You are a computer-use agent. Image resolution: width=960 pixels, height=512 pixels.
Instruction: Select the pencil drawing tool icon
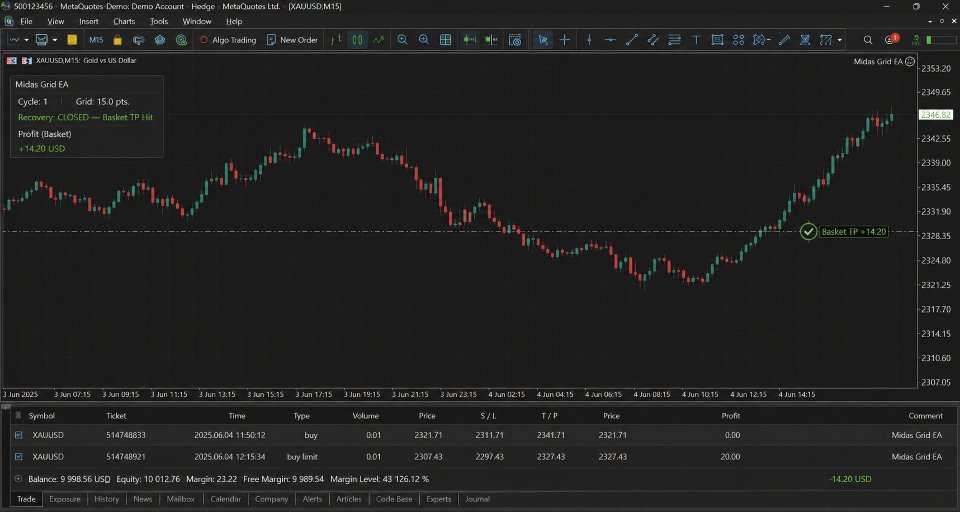(x=784, y=40)
